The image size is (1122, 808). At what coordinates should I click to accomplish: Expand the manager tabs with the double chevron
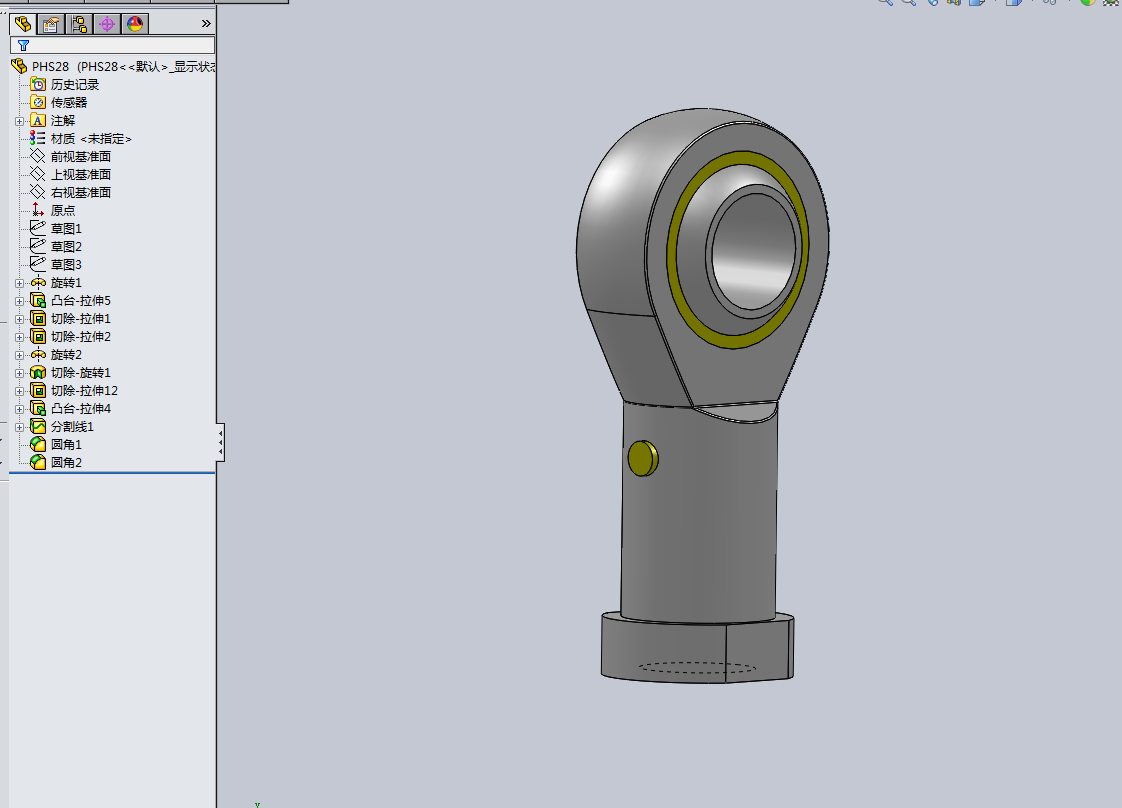point(206,24)
